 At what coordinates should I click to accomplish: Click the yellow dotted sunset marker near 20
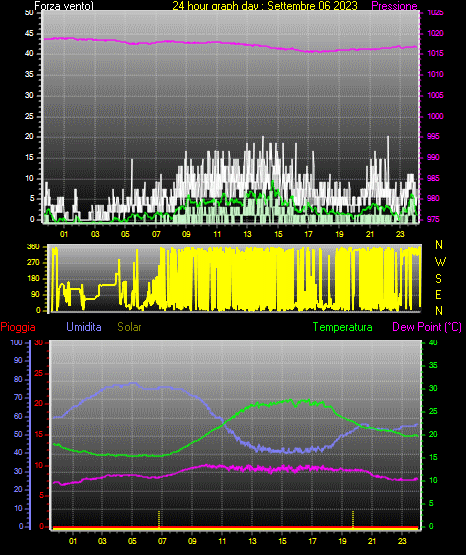coord(353,519)
